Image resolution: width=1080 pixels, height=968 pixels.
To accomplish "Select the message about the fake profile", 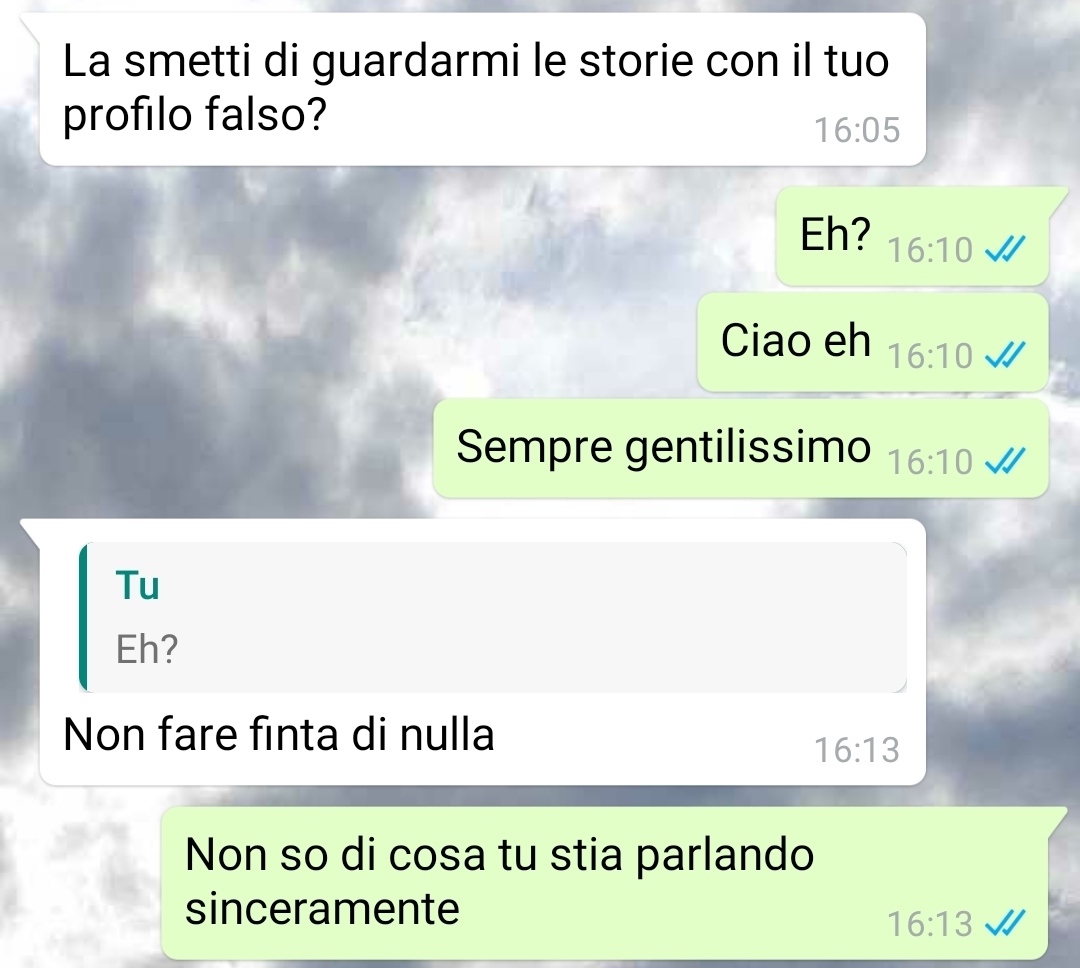I will coord(482,89).
